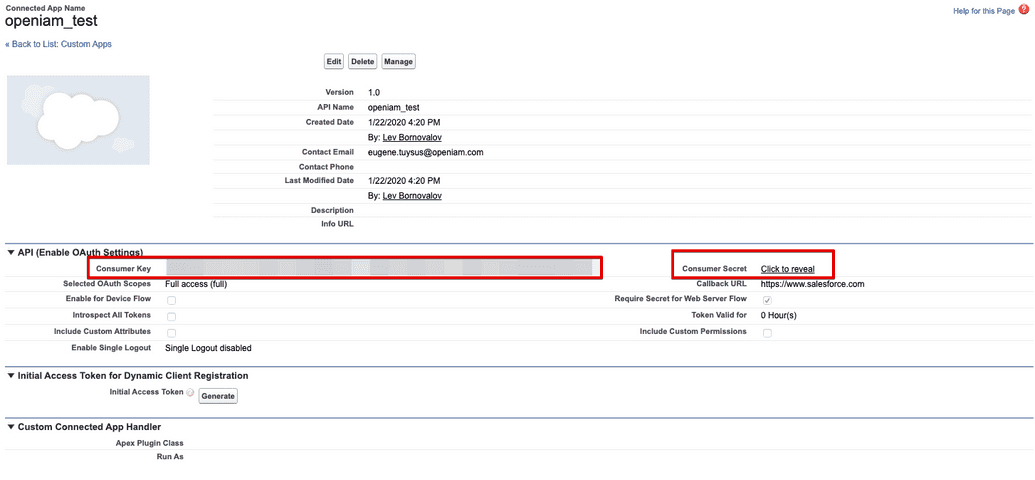Reveal the Consumer Secret
The height and width of the screenshot is (480, 1035).
tap(787, 269)
